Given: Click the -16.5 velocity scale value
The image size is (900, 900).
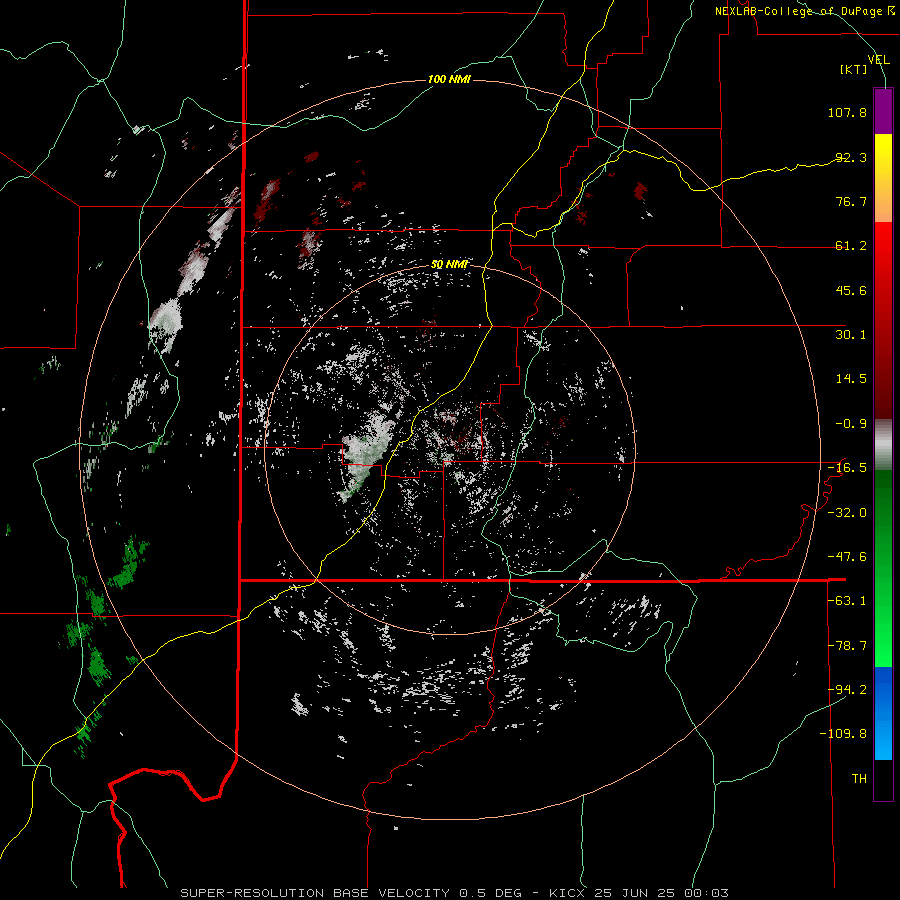Looking at the screenshot, I should (847, 468).
